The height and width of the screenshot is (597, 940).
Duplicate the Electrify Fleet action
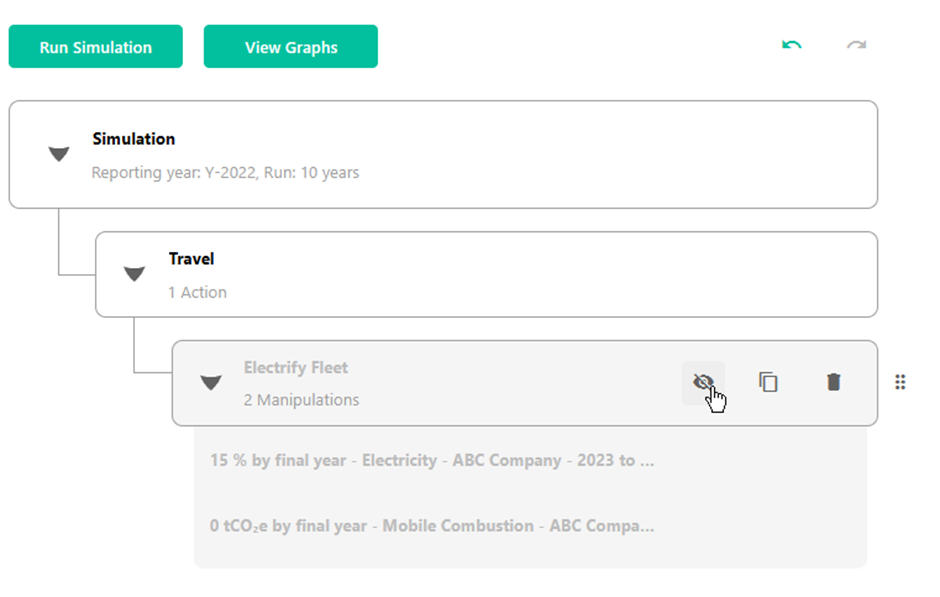point(768,382)
